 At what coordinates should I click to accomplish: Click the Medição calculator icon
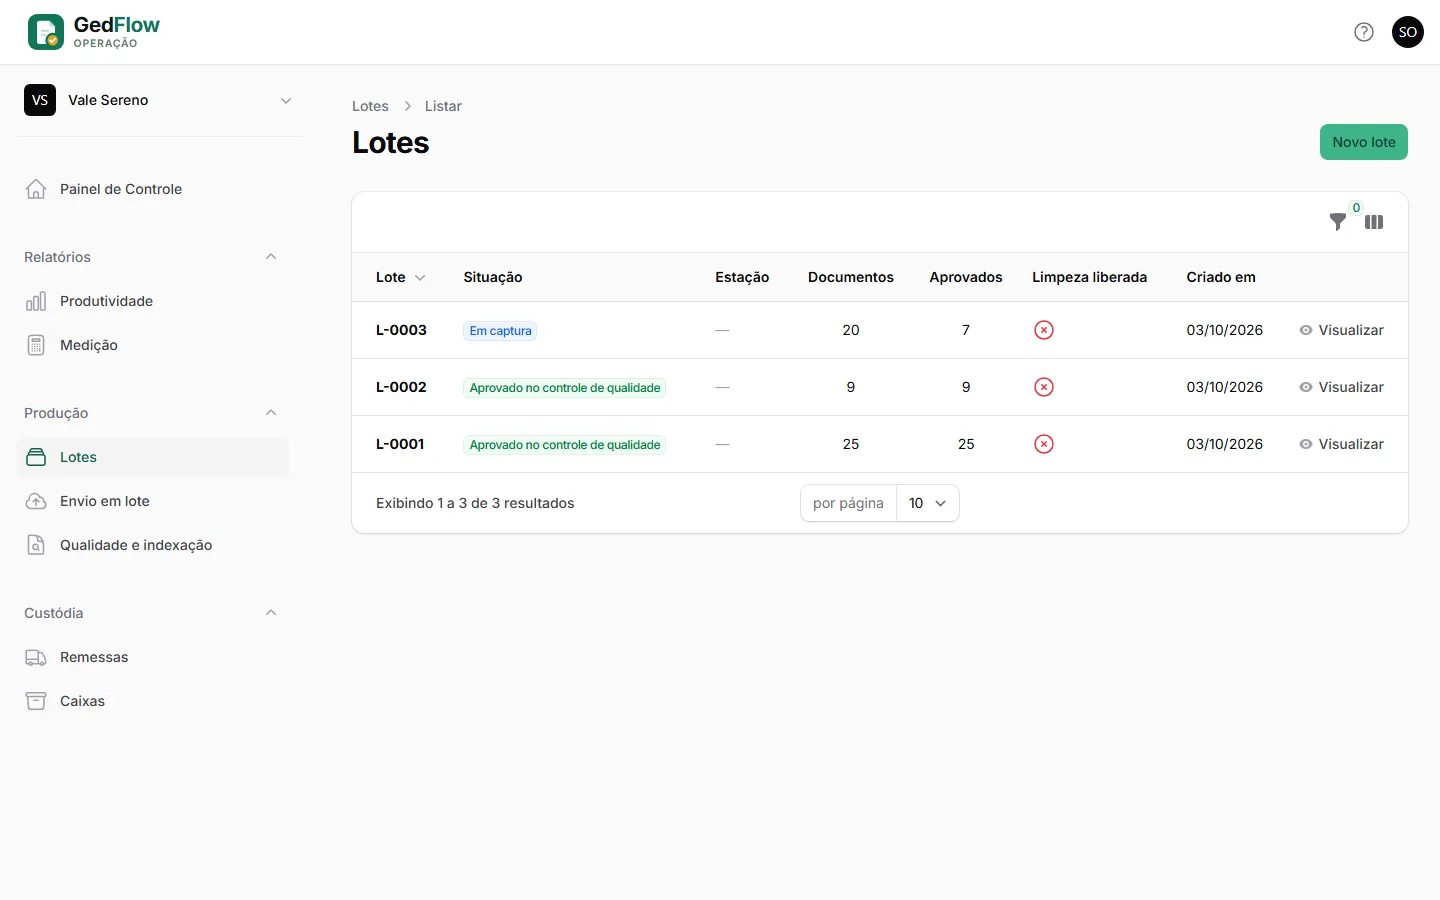[36, 345]
